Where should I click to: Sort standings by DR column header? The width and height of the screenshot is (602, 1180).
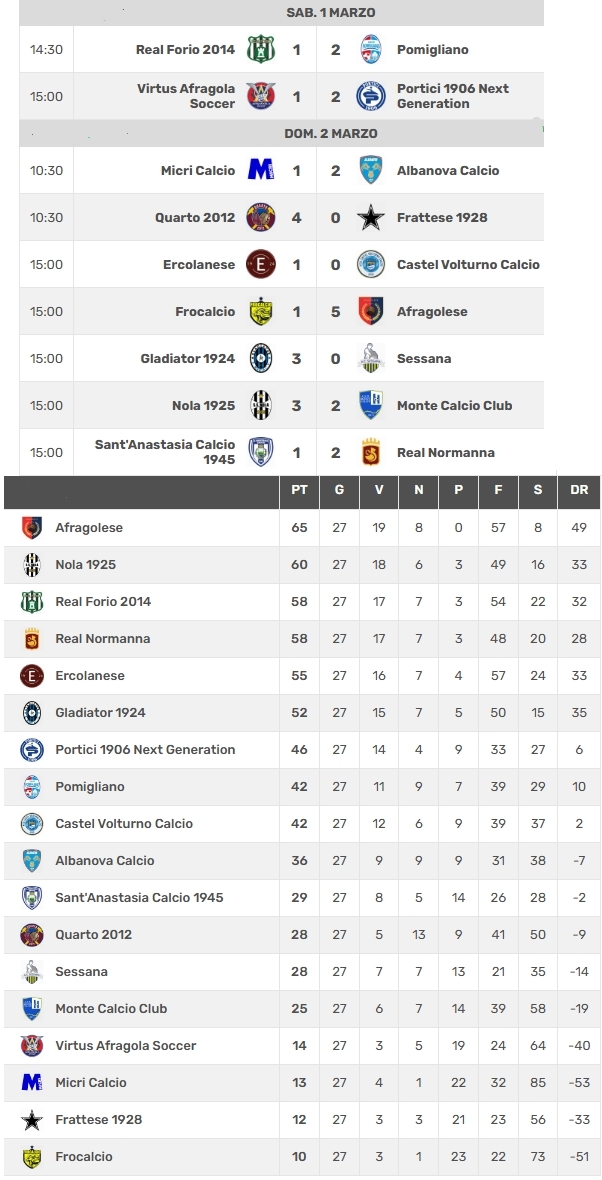pos(579,490)
